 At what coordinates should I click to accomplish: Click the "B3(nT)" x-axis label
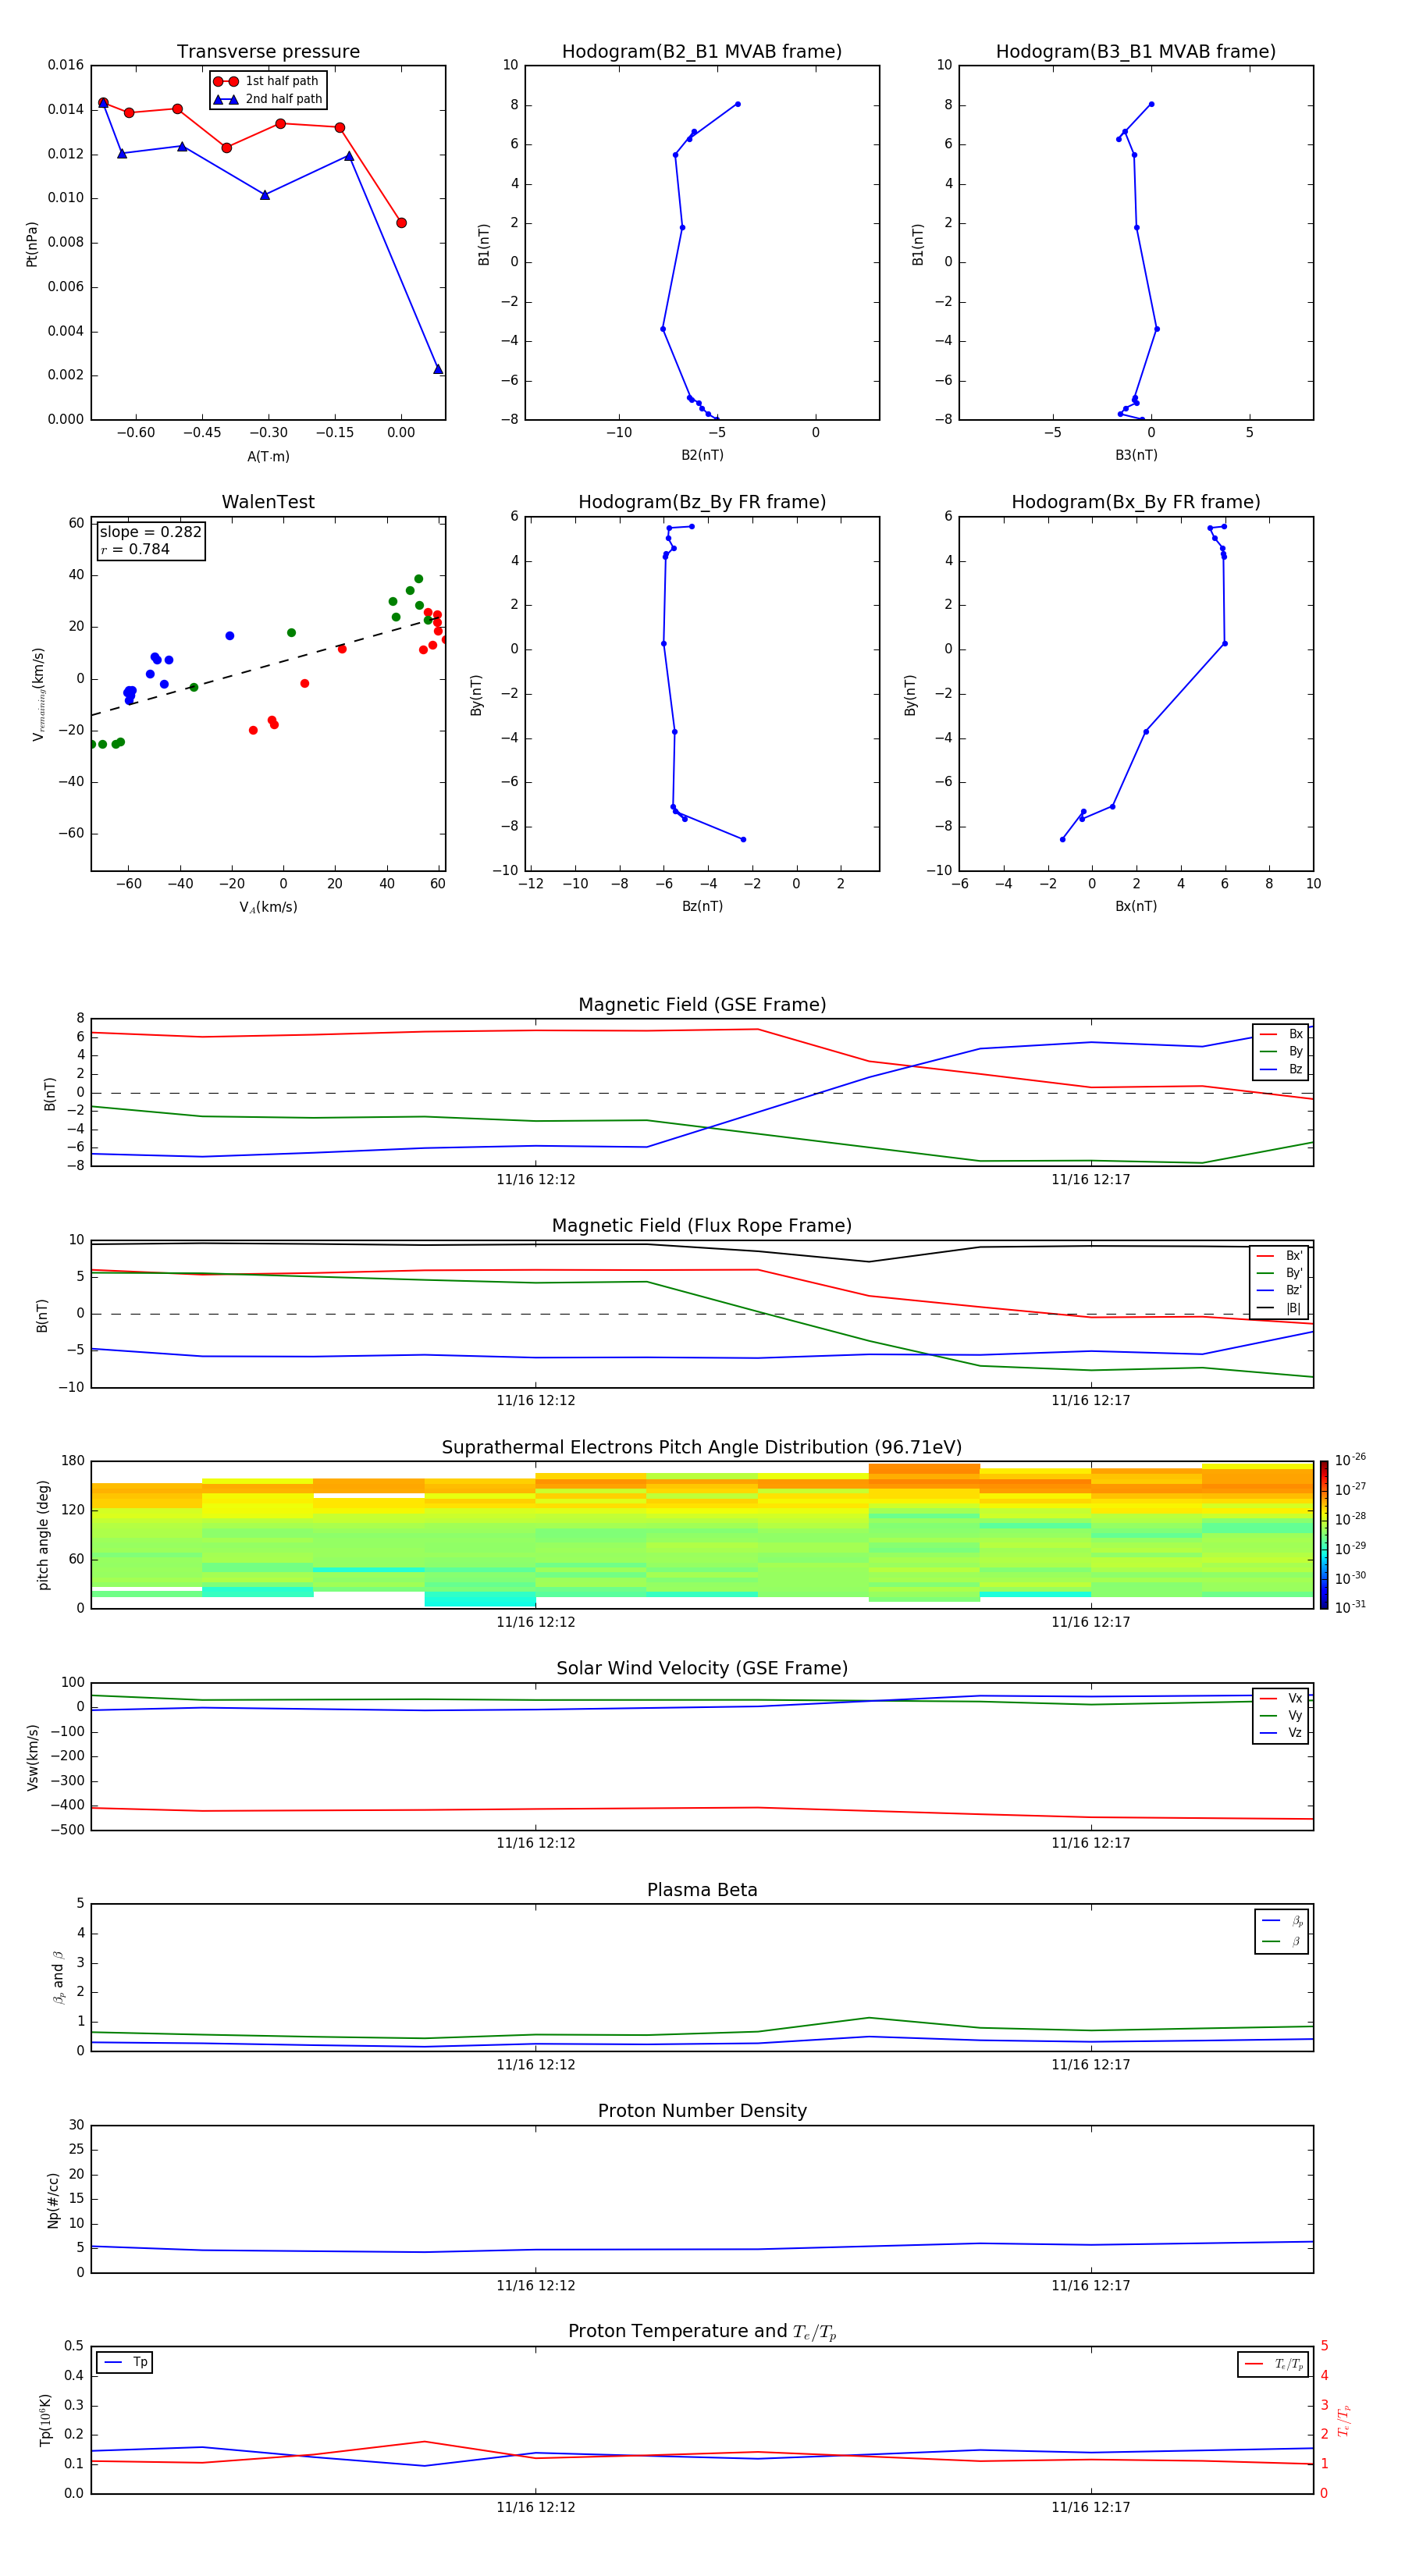point(1136,456)
